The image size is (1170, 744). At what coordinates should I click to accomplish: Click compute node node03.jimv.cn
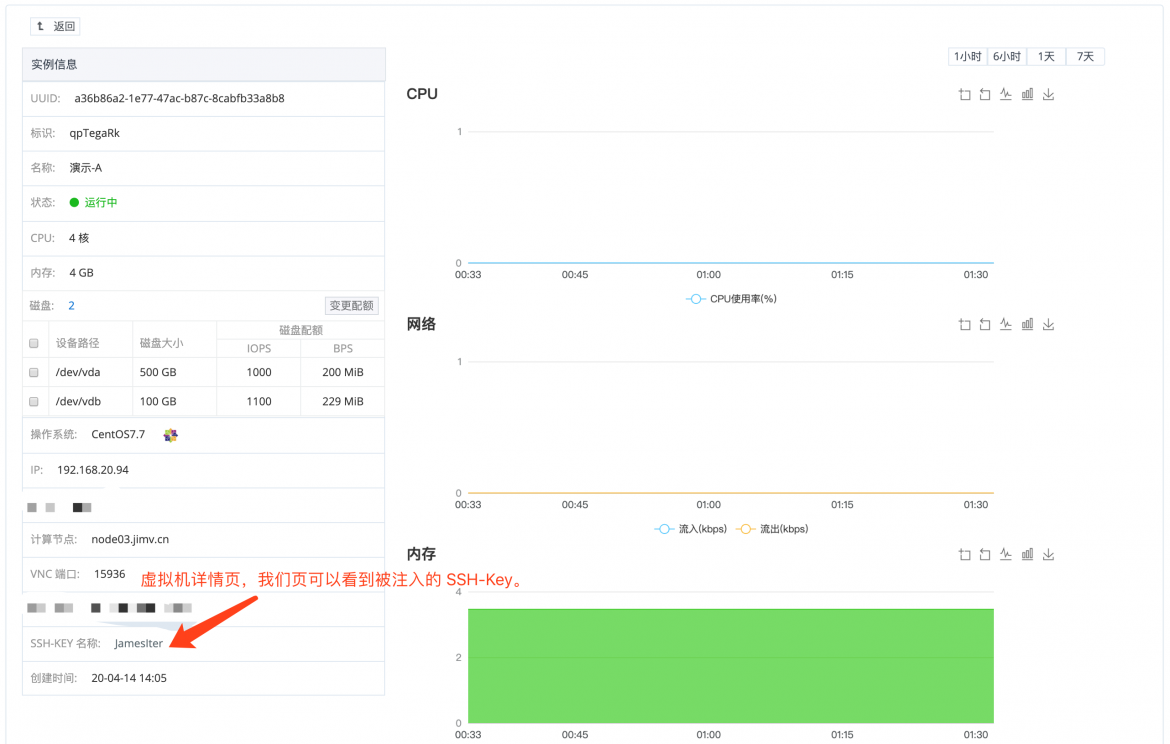(131, 540)
